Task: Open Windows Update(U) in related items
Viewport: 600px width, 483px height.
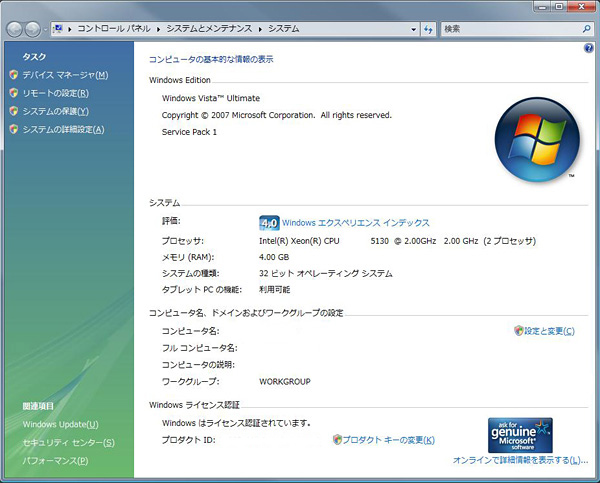Action: point(60,424)
